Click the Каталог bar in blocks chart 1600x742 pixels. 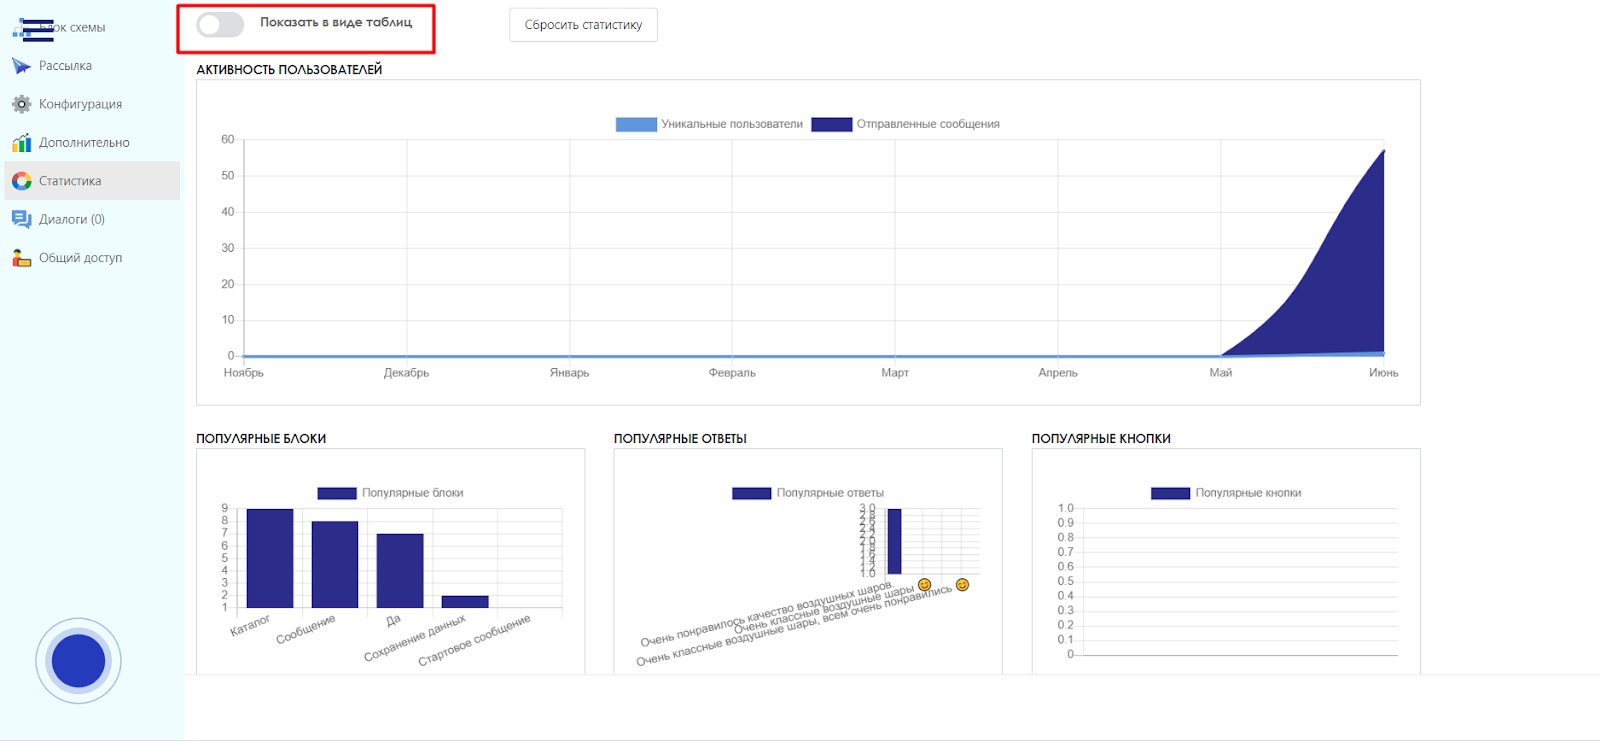click(x=270, y=558)
